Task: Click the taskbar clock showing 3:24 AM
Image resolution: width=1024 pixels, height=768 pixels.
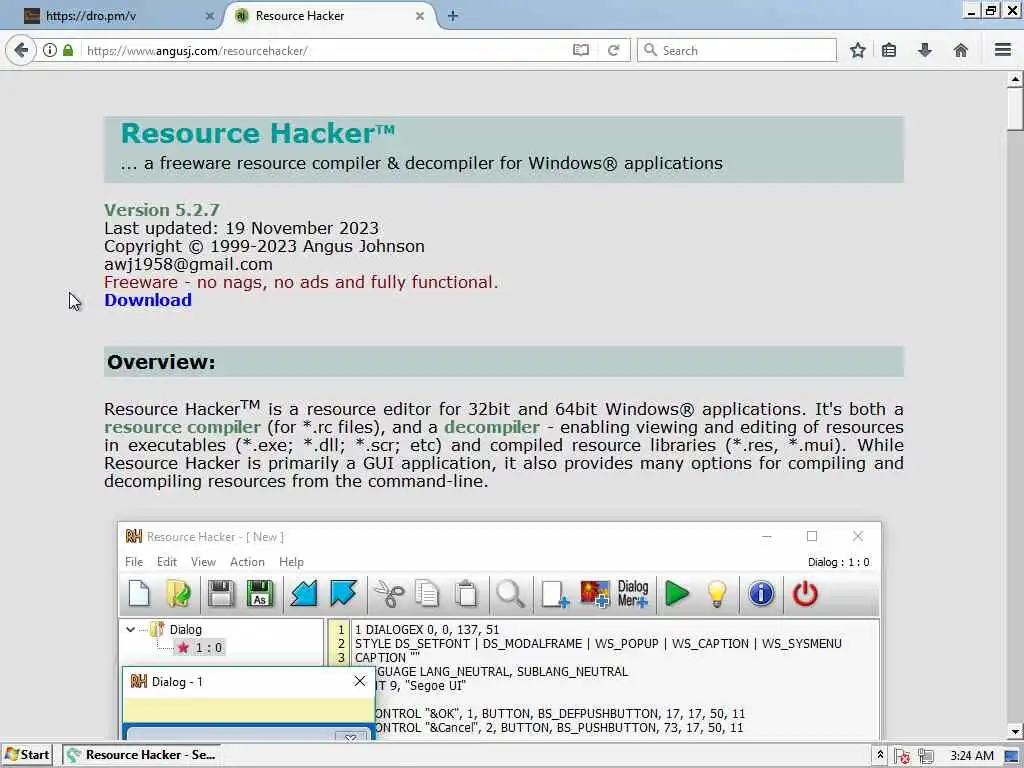Action: 971,756
